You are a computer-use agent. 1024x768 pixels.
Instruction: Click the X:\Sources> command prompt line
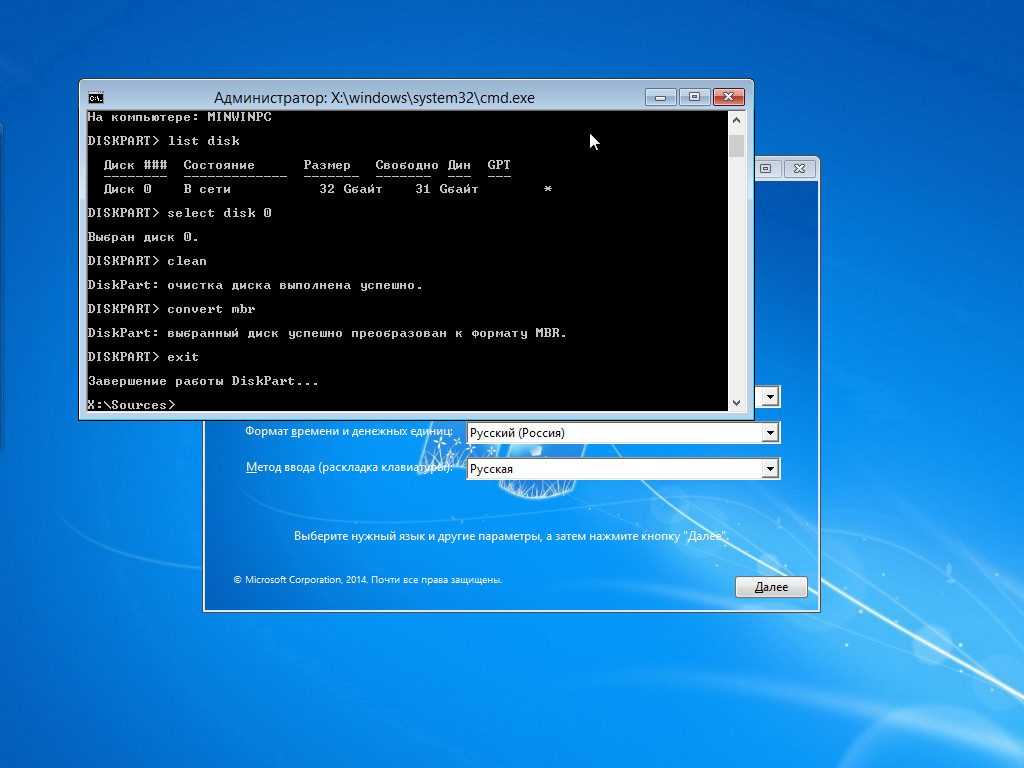coord(132,404)
